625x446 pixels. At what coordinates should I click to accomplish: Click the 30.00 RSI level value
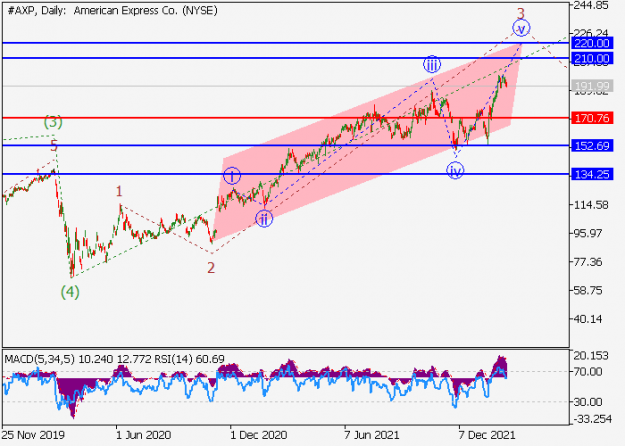pyautogui.click(x=588, y=402)
